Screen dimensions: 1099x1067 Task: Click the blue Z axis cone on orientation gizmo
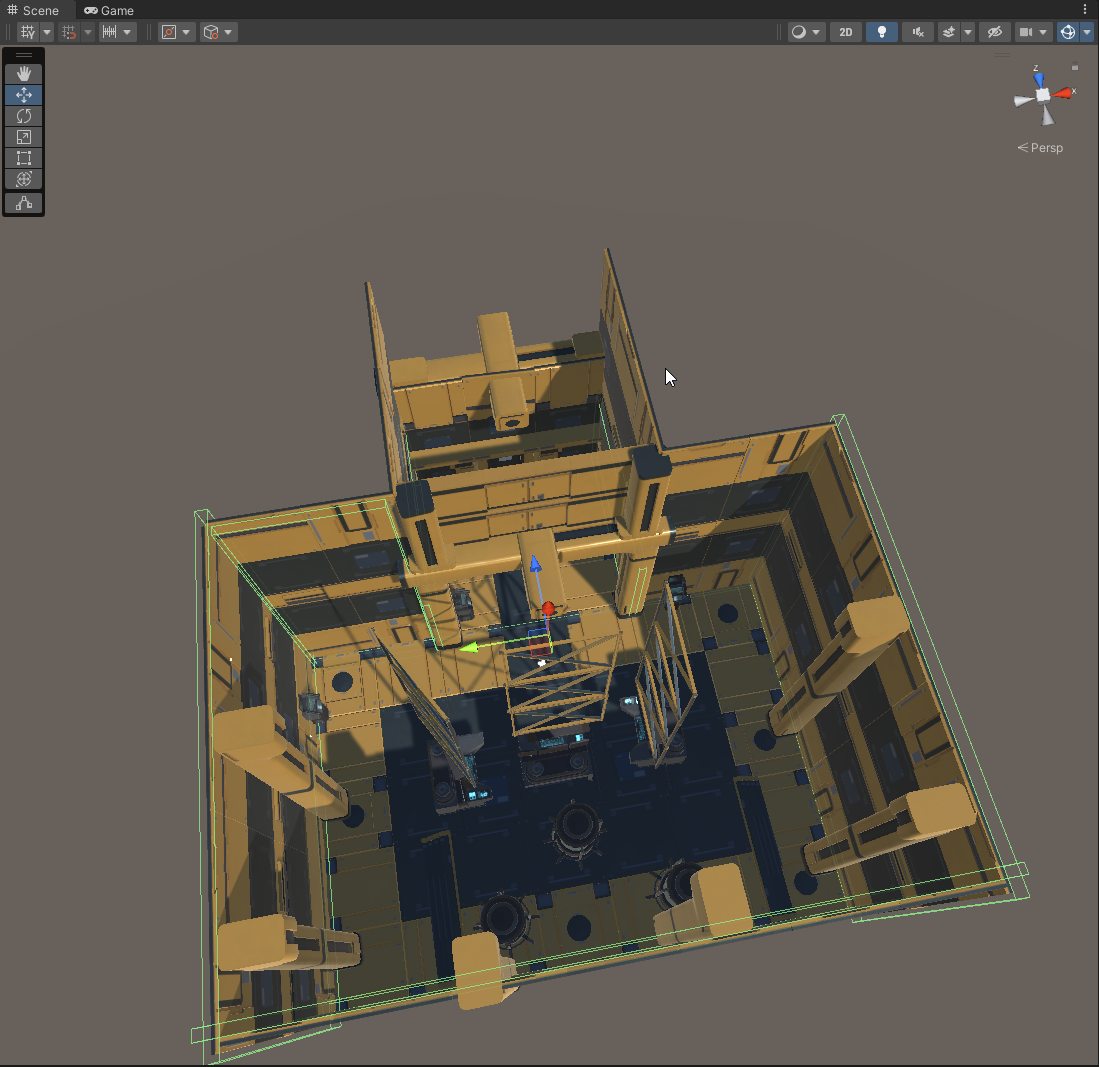point(1039,80)
